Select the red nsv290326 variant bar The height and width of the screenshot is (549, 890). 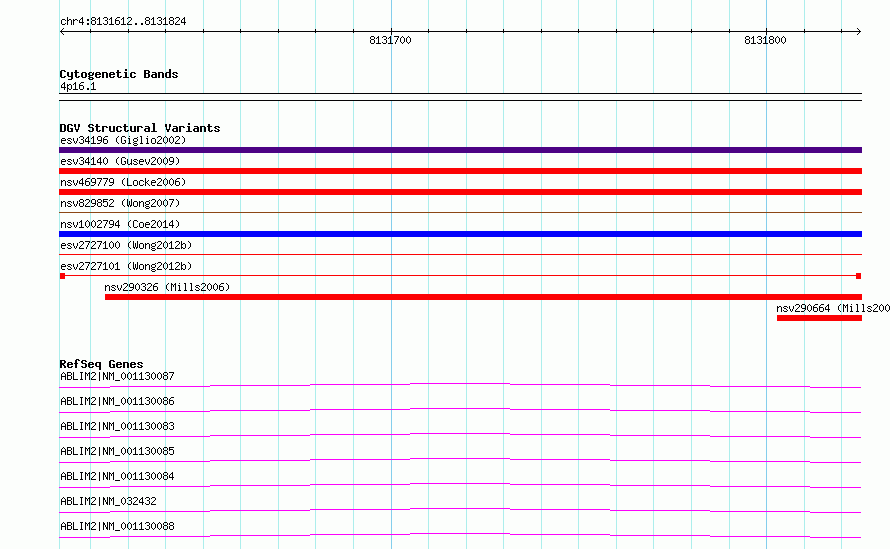pos(484,297)
